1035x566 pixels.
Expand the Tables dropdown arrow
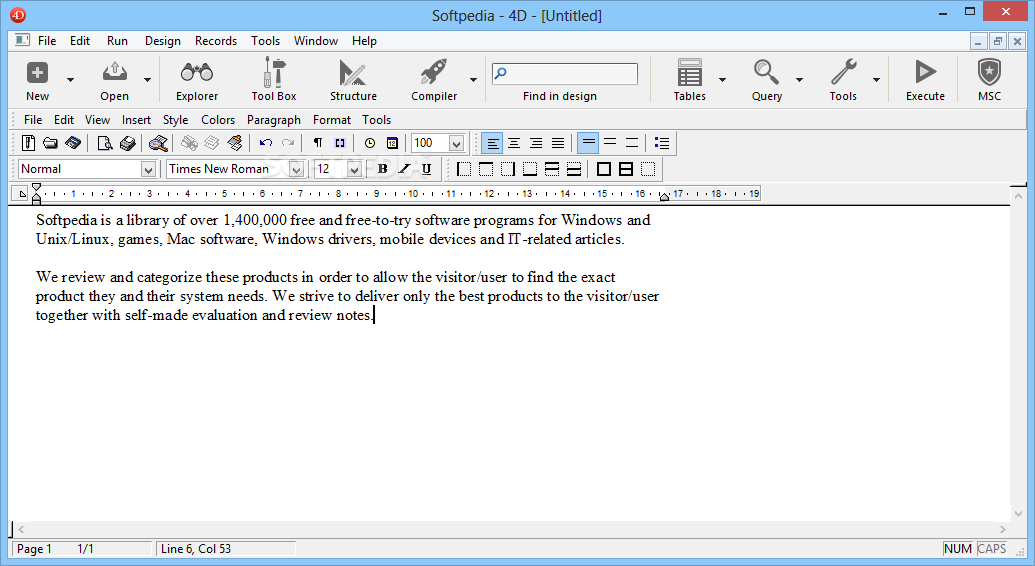pyautogui.click(x=722, y=80)
